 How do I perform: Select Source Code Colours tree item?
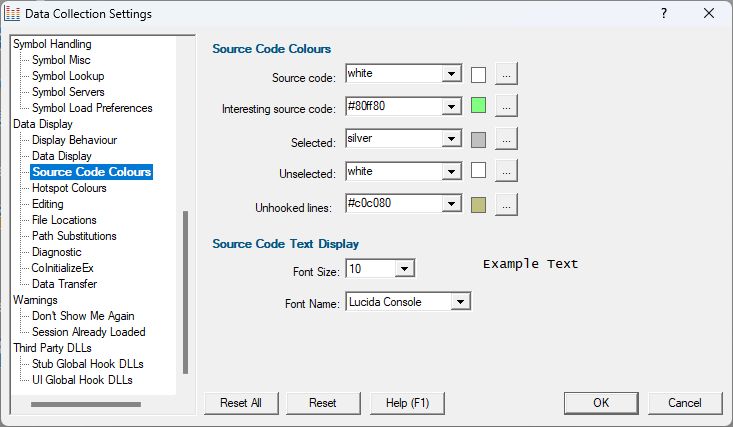click(x=92, y=172)
